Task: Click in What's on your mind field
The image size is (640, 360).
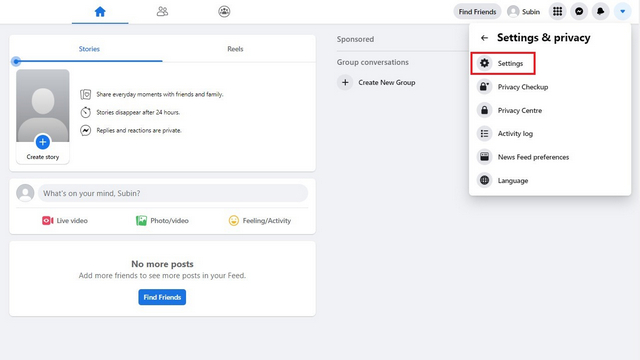Action: 173,193
